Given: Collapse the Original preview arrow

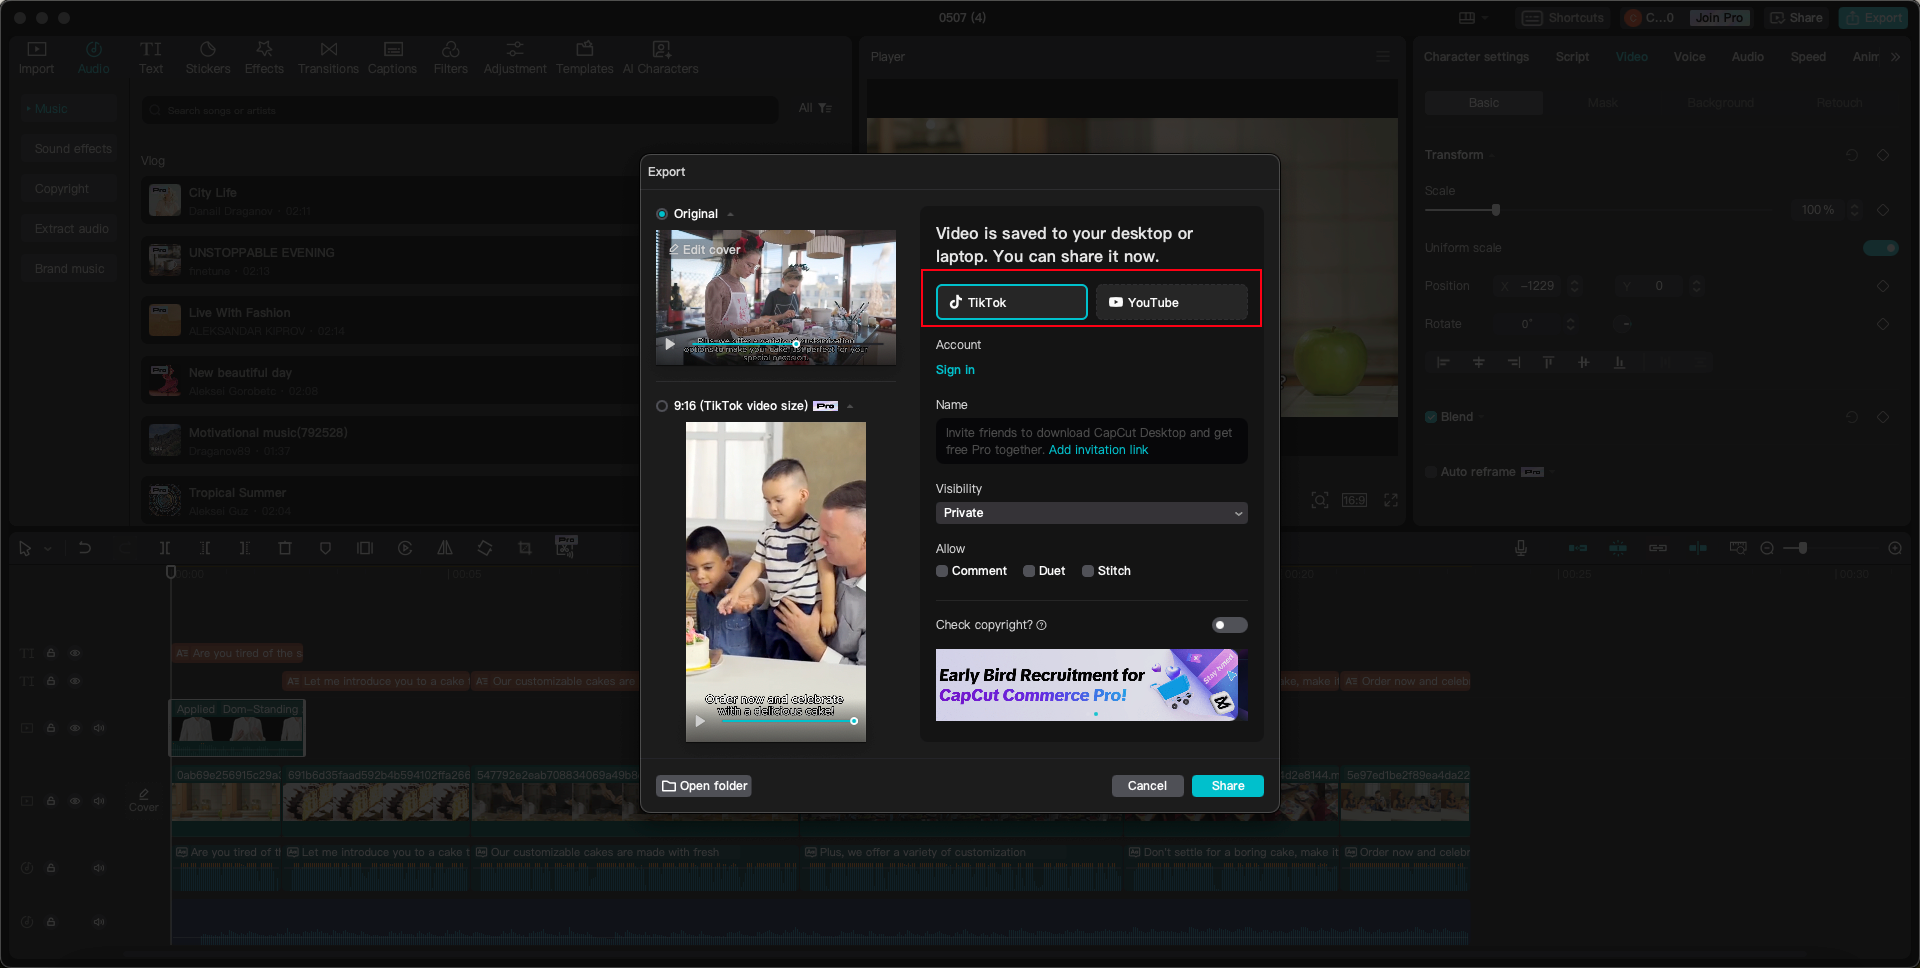Looking at the screenshot, I should coord(731,214).
